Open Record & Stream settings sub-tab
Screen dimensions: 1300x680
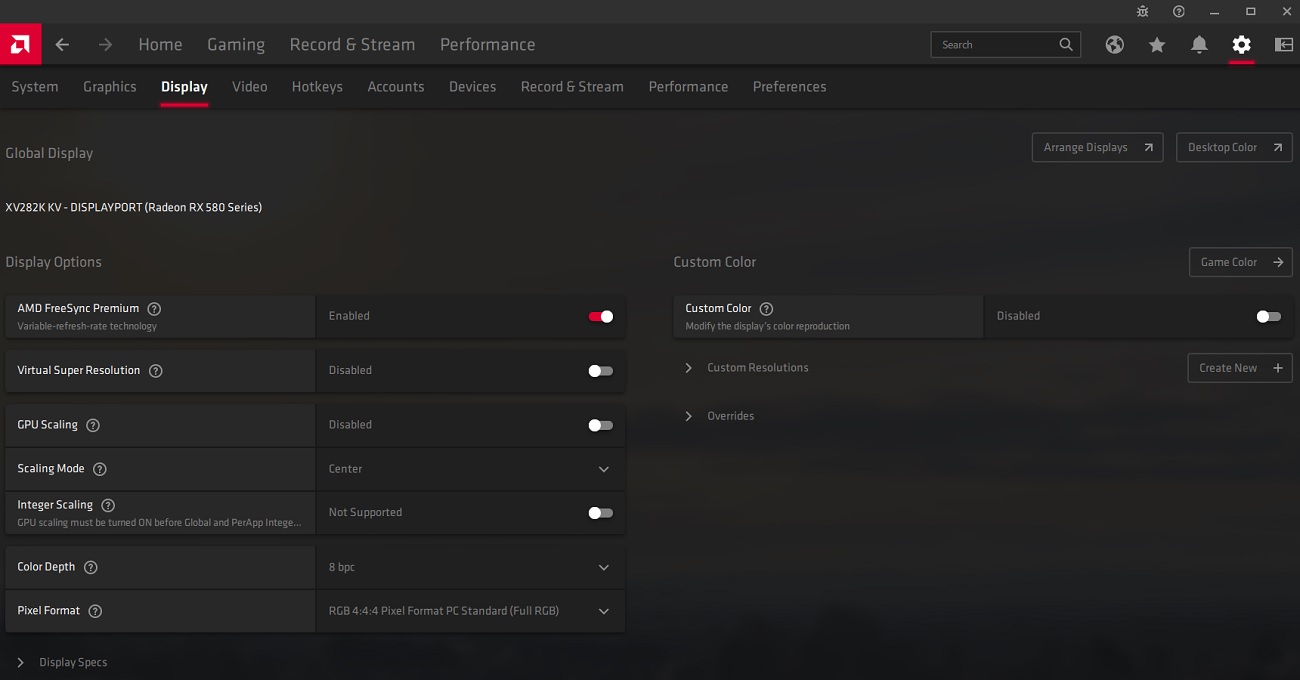click(572, 87)
